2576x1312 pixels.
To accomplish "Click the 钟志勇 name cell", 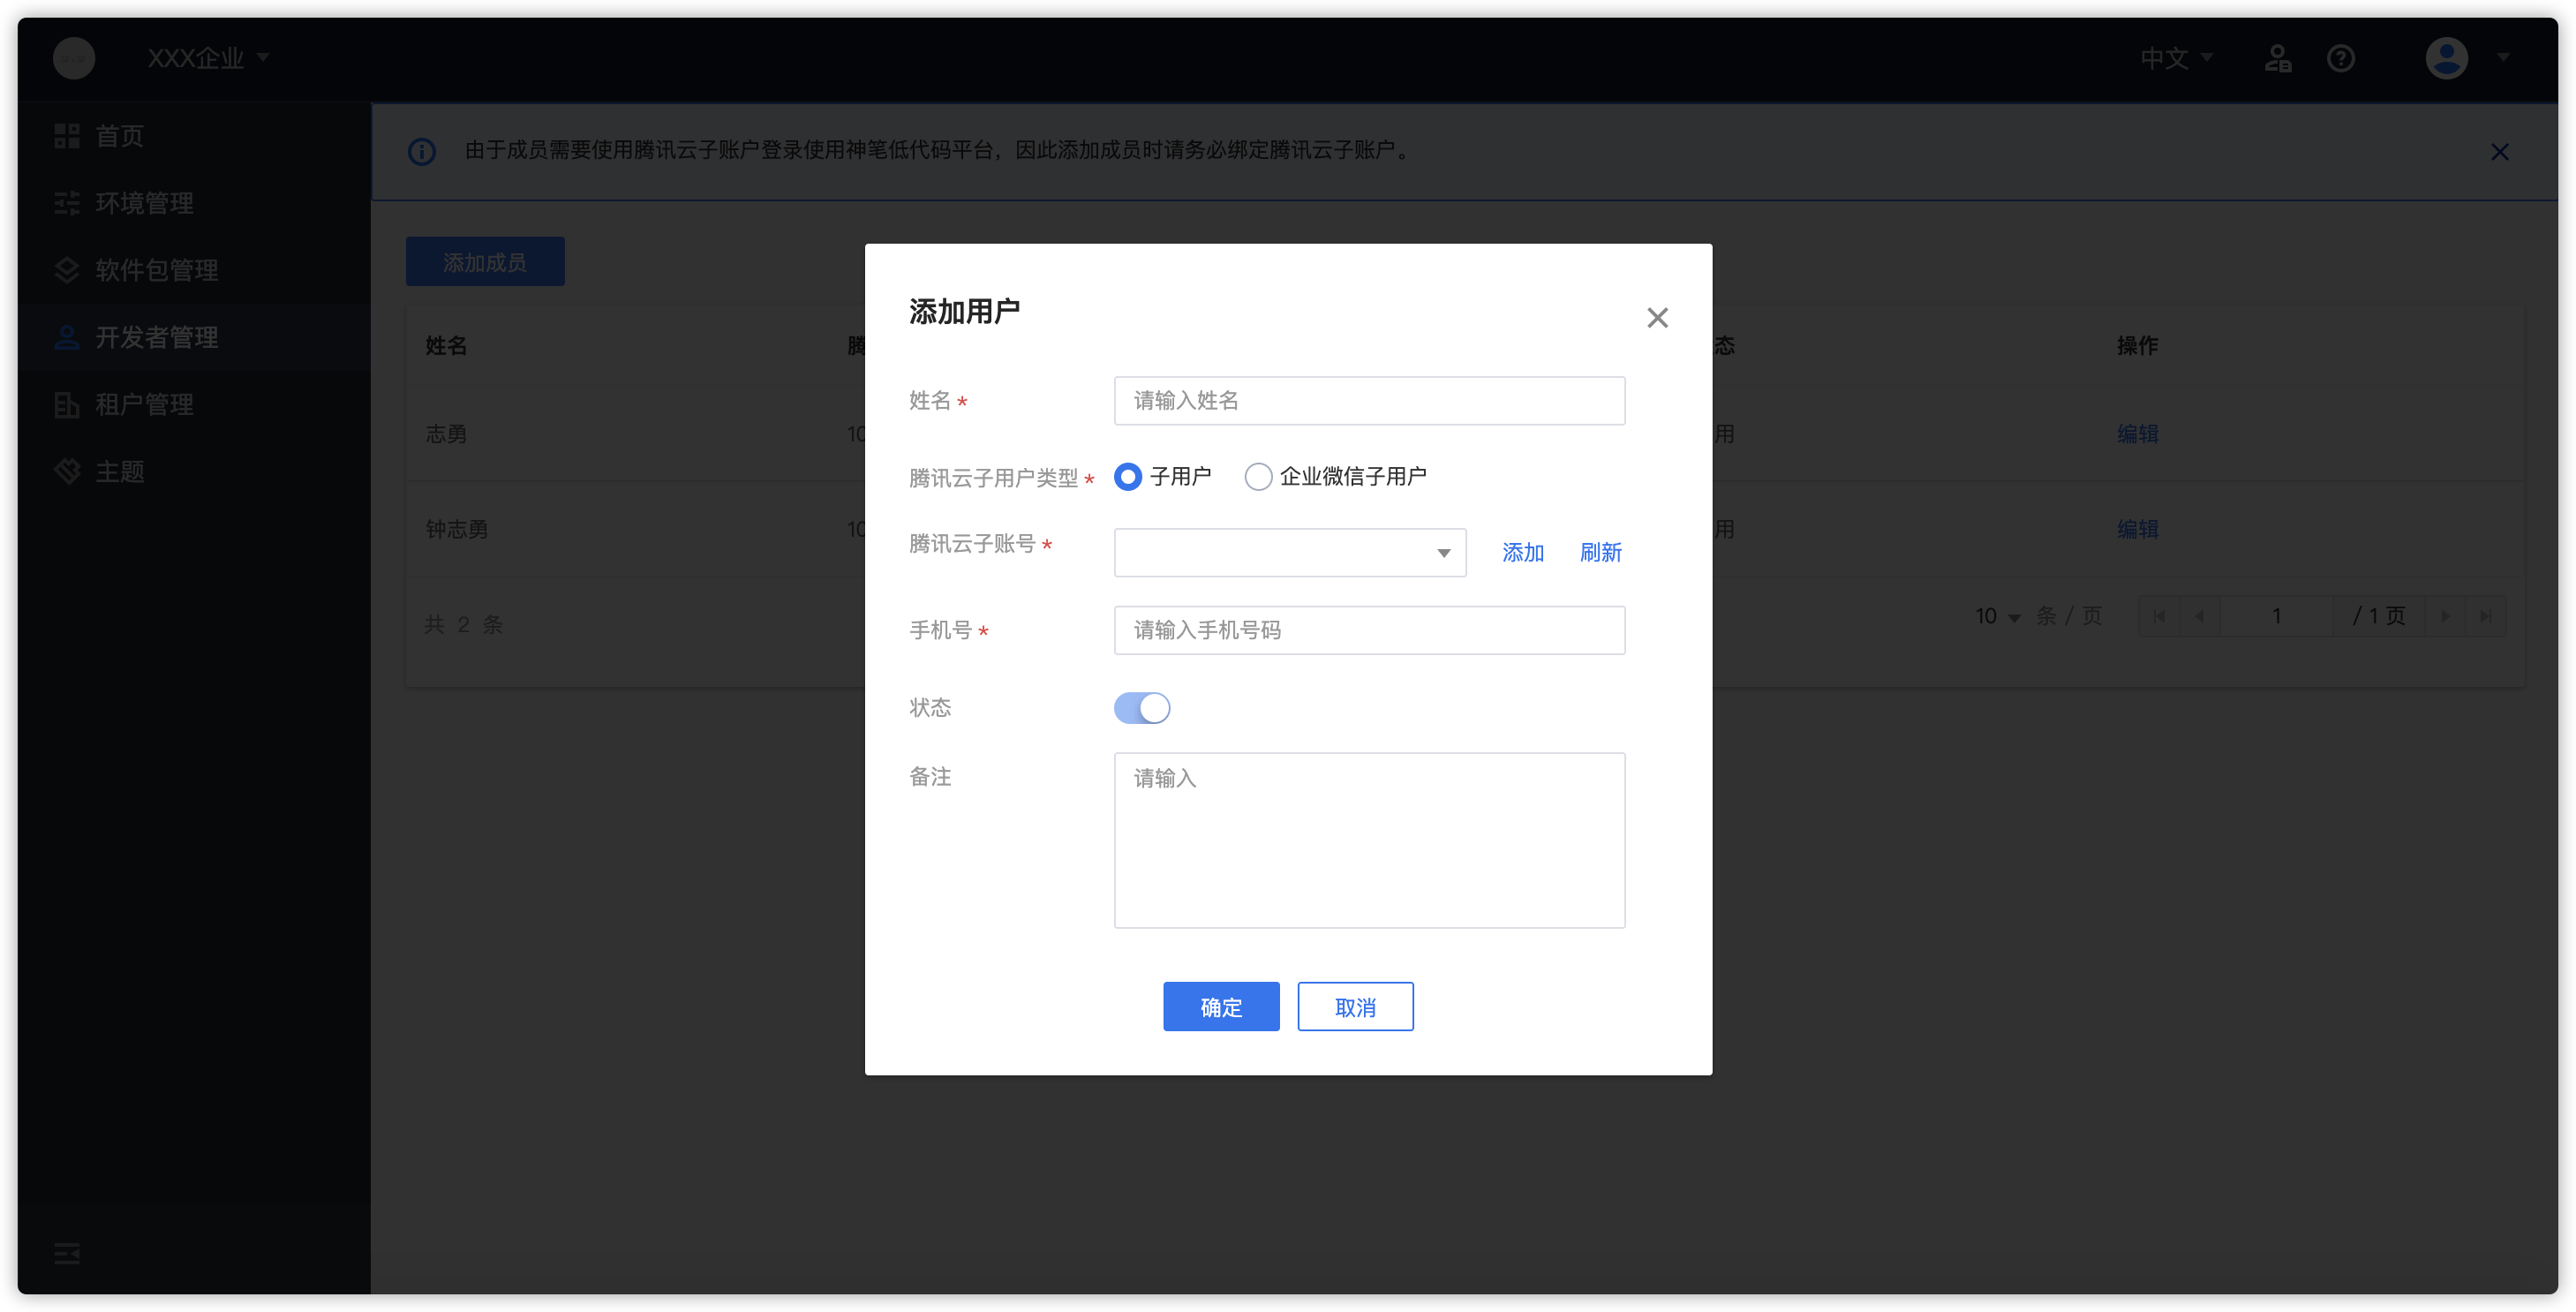I will (457, 529).
